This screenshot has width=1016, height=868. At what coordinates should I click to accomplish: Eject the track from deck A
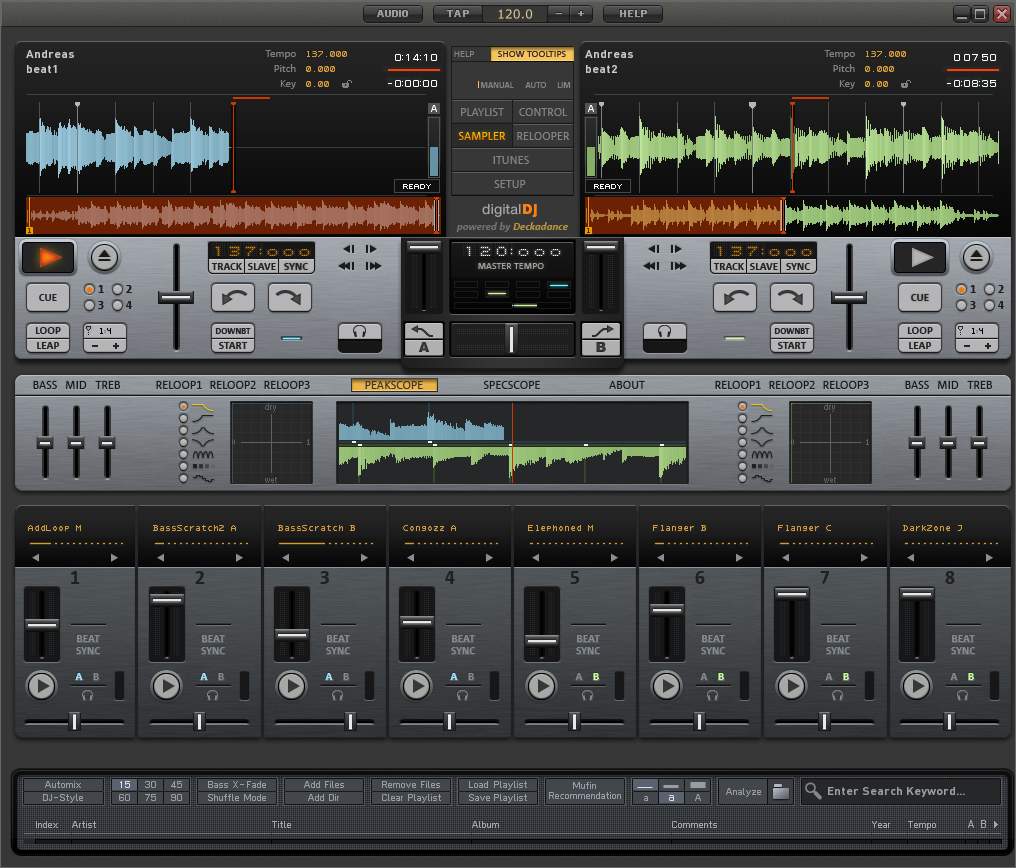[x=104, y=257]
